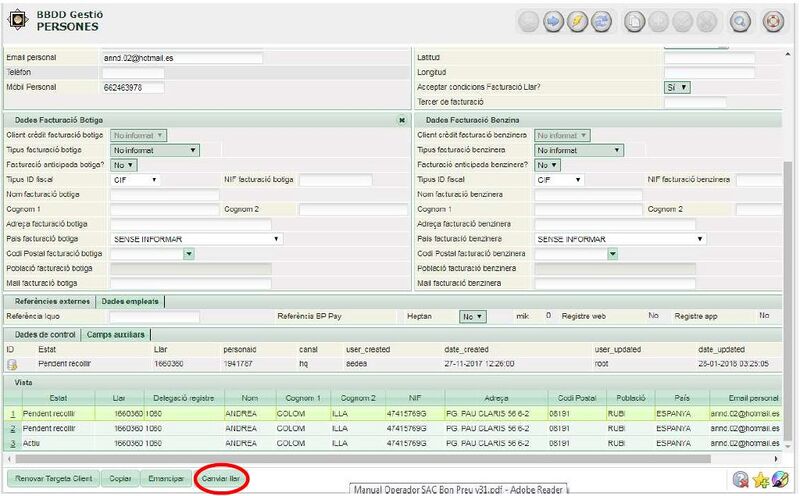Click the blue forward arrow toolbar icon
This screenshot has height=496, width=800.
click(x=553, y=20)
